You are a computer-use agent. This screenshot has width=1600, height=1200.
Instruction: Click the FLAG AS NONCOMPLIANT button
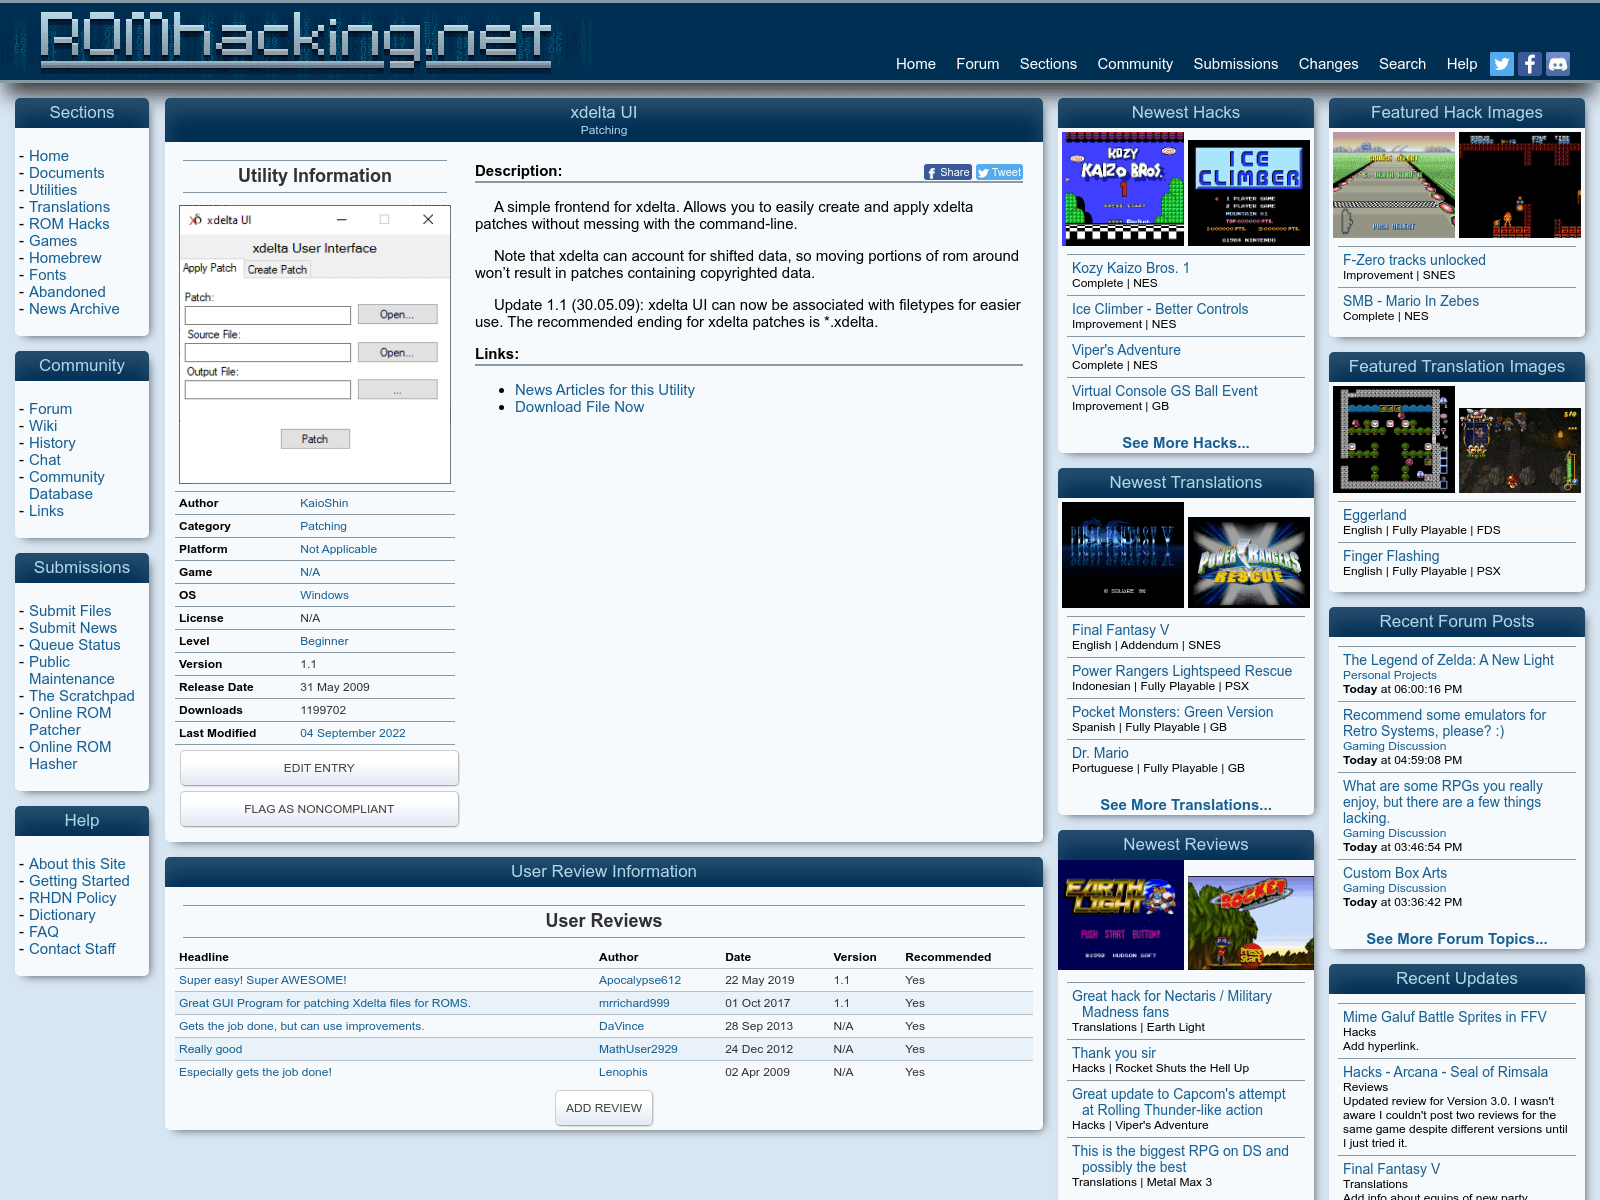(x=319, y=809)
